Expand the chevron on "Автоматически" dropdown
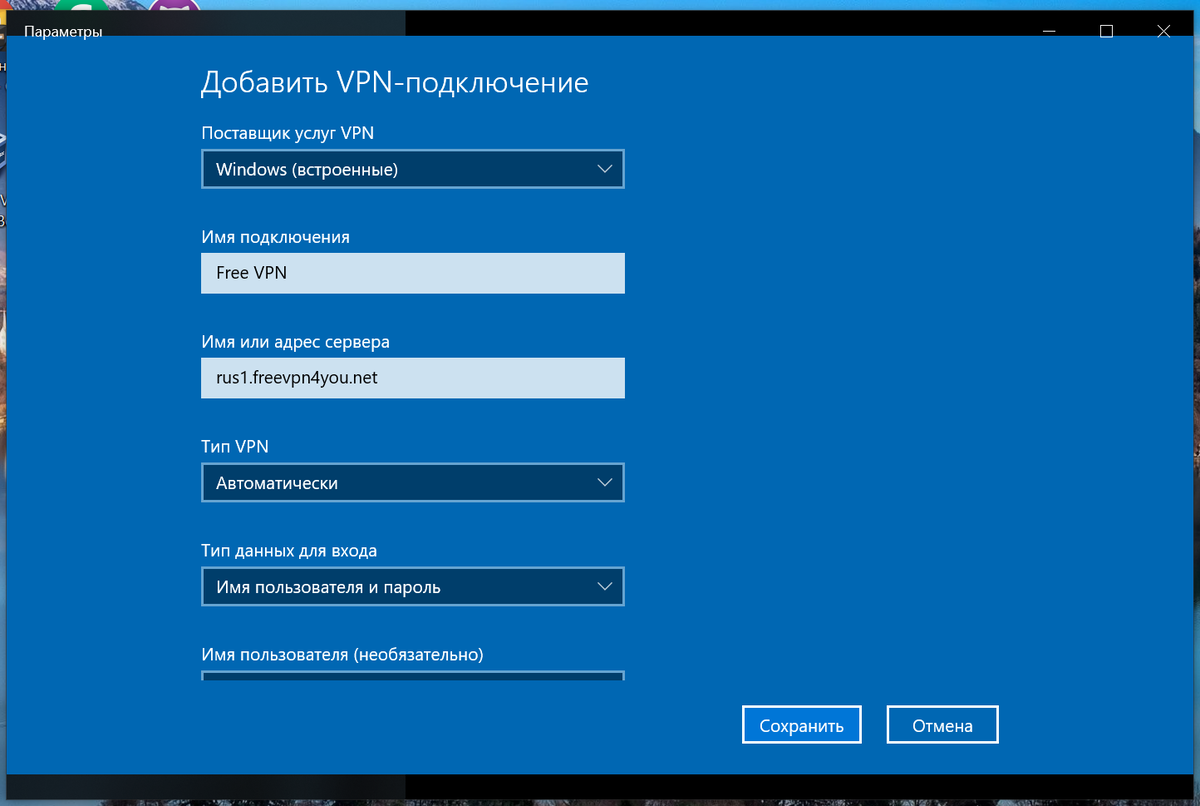This screenshot has height=806, width=1200. pos(605,482)
